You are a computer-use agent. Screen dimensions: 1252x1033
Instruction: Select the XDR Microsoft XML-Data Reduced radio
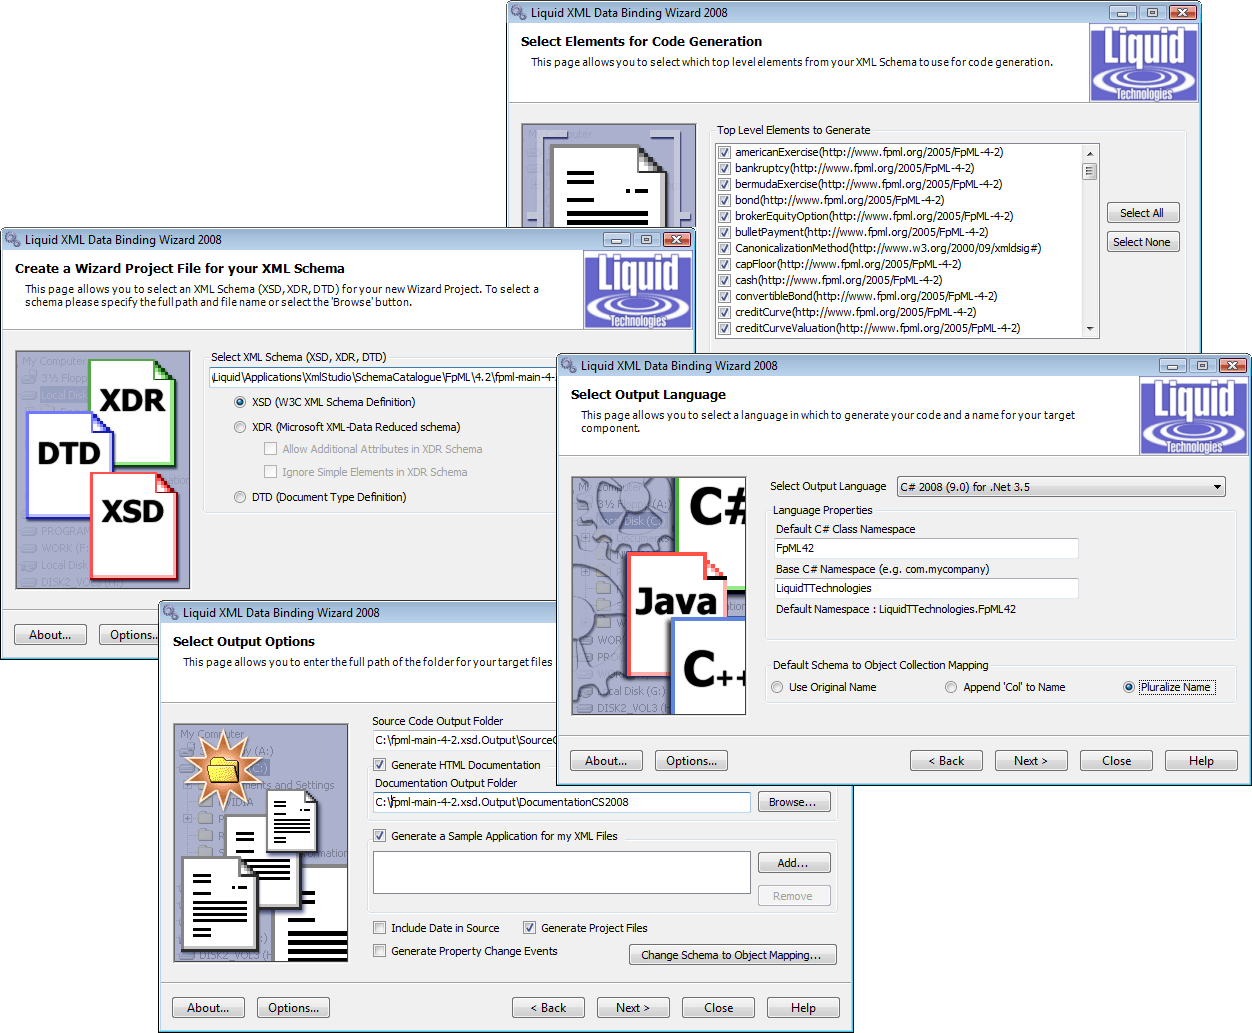[240, 427]
